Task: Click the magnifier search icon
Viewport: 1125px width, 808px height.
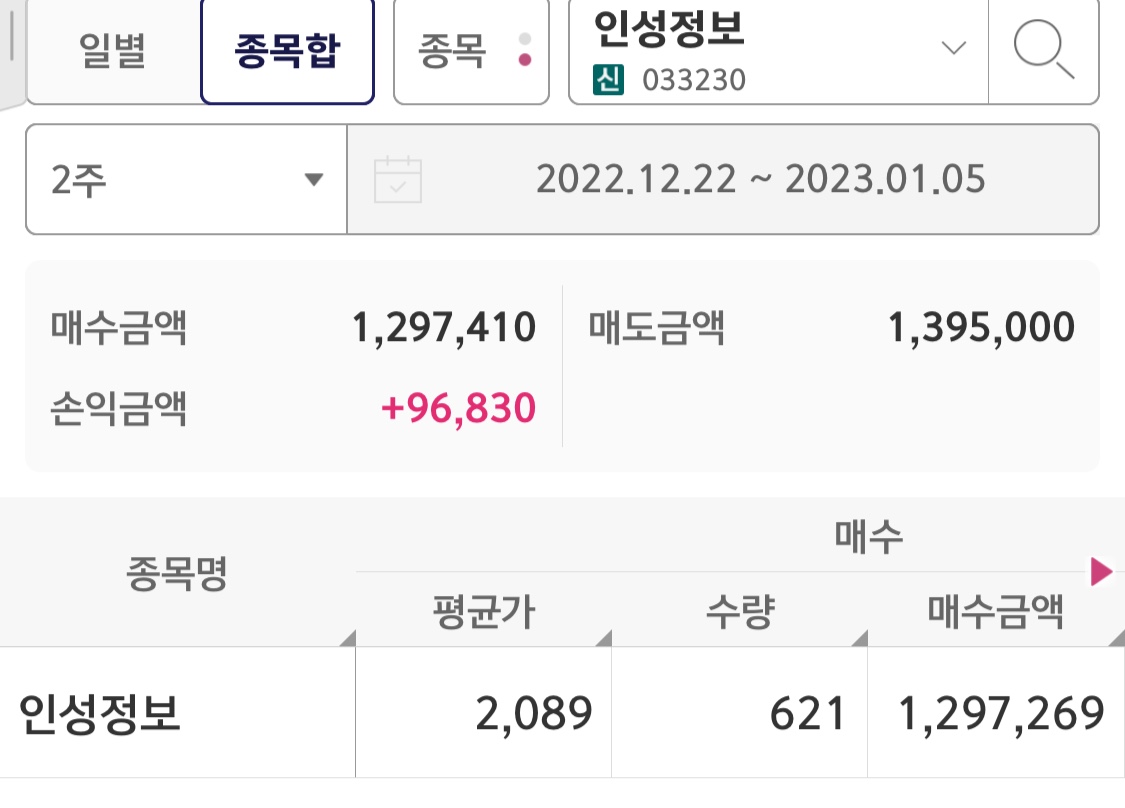Action: point(1043,50)
